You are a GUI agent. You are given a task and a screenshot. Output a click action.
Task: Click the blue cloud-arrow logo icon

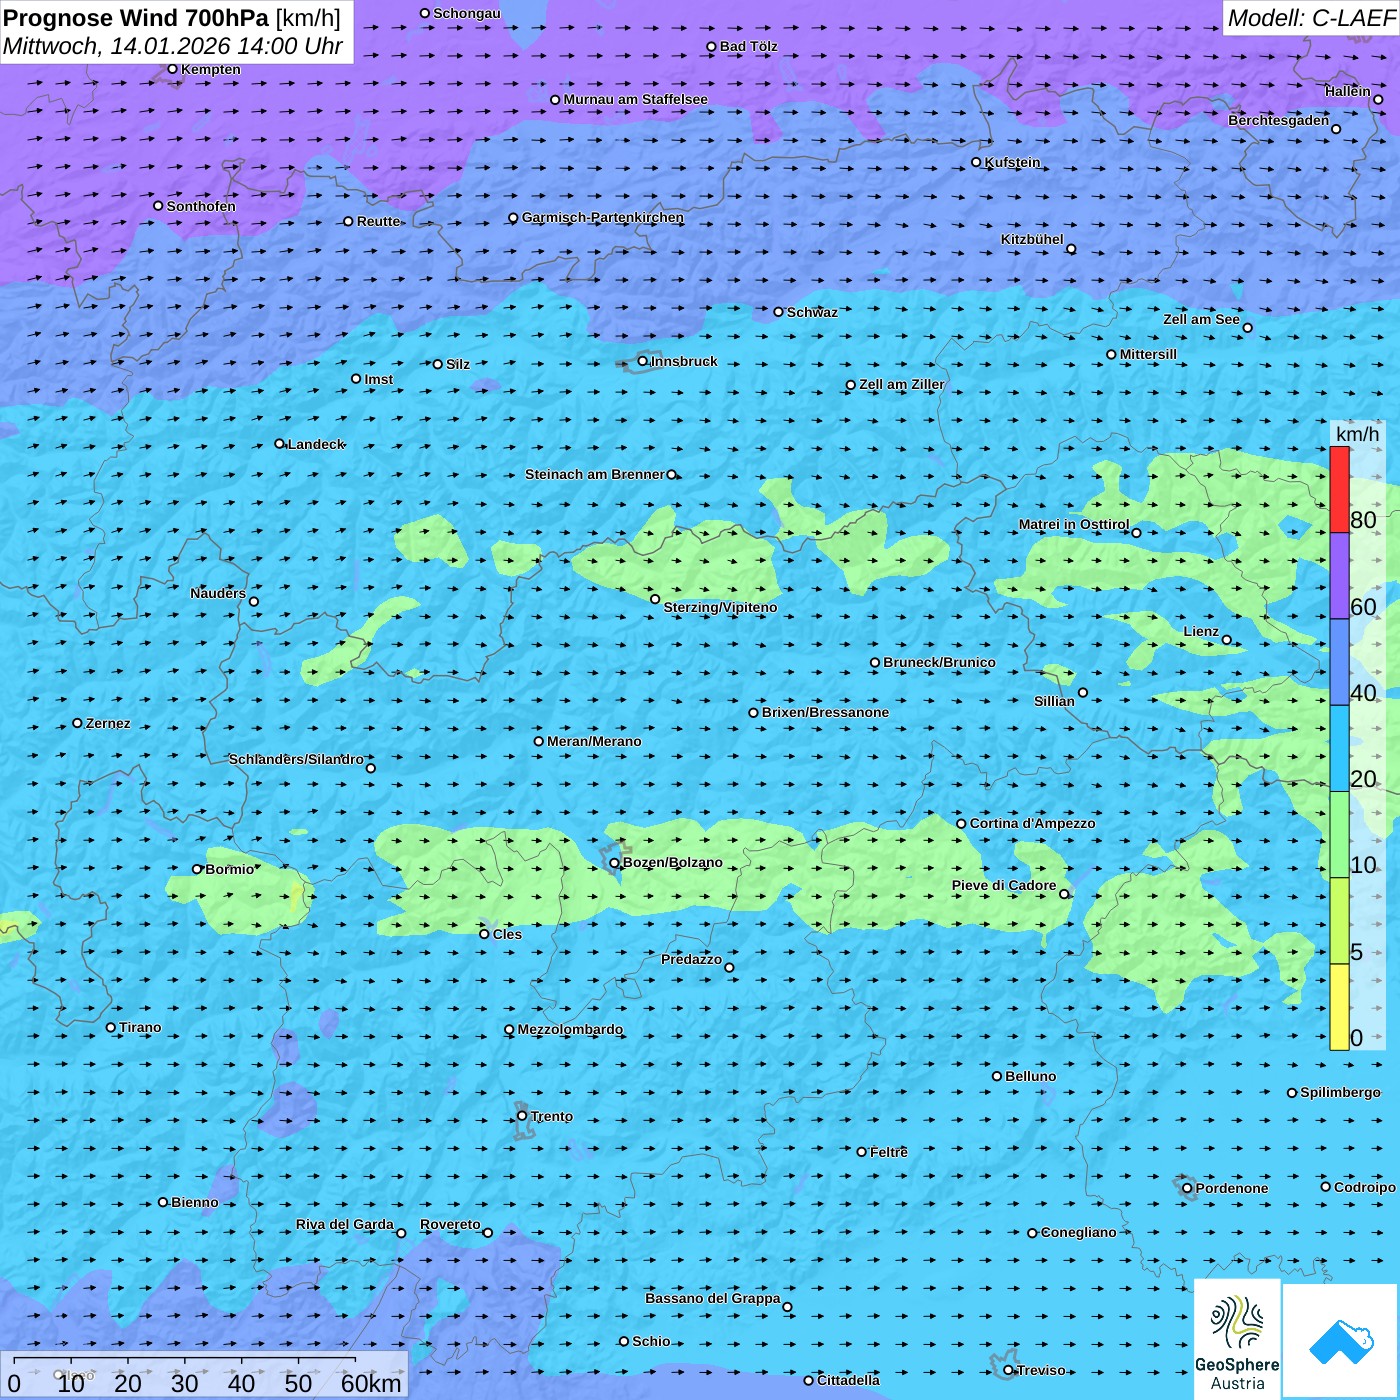[x=1341, y=1341]
